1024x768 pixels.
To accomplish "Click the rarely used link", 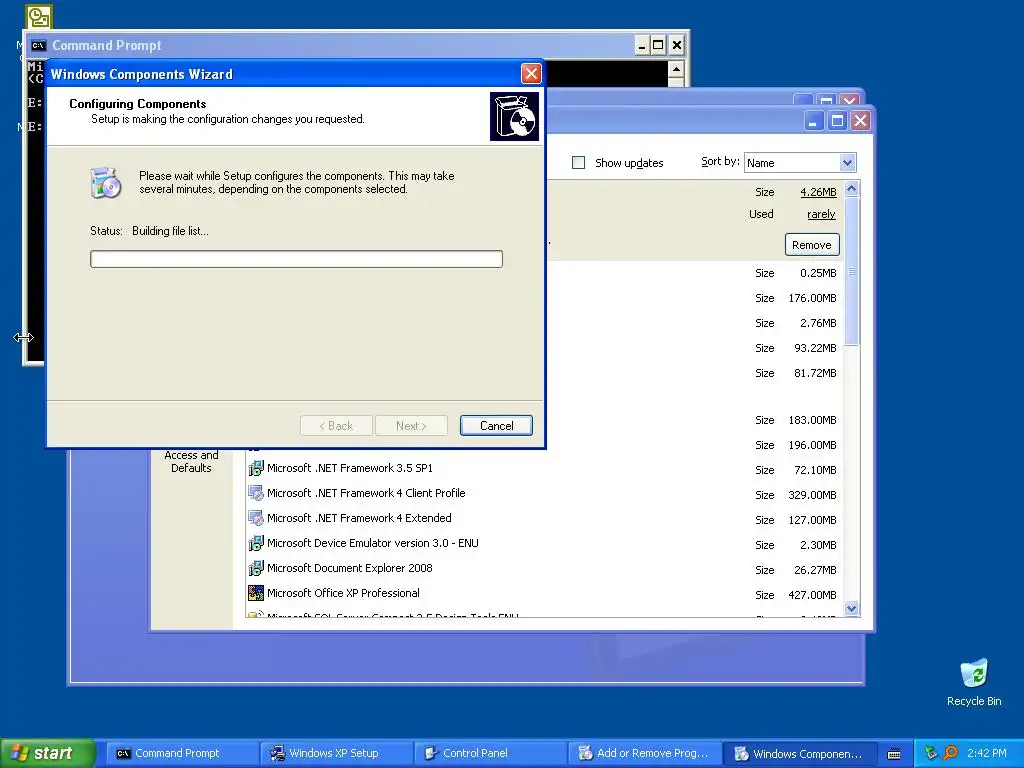I will coord(821,214).
